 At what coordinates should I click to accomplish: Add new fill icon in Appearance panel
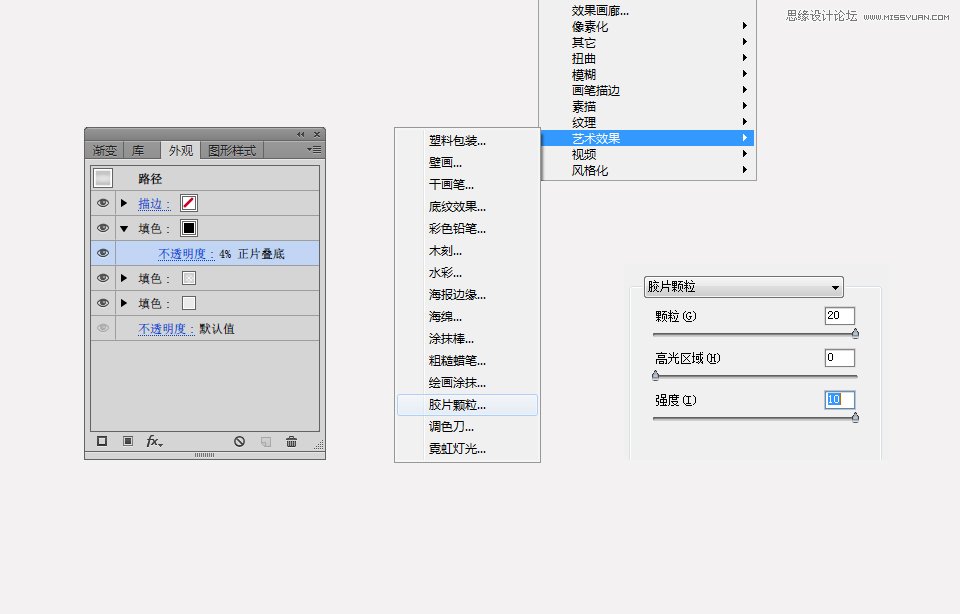click(x=127, y=441)
